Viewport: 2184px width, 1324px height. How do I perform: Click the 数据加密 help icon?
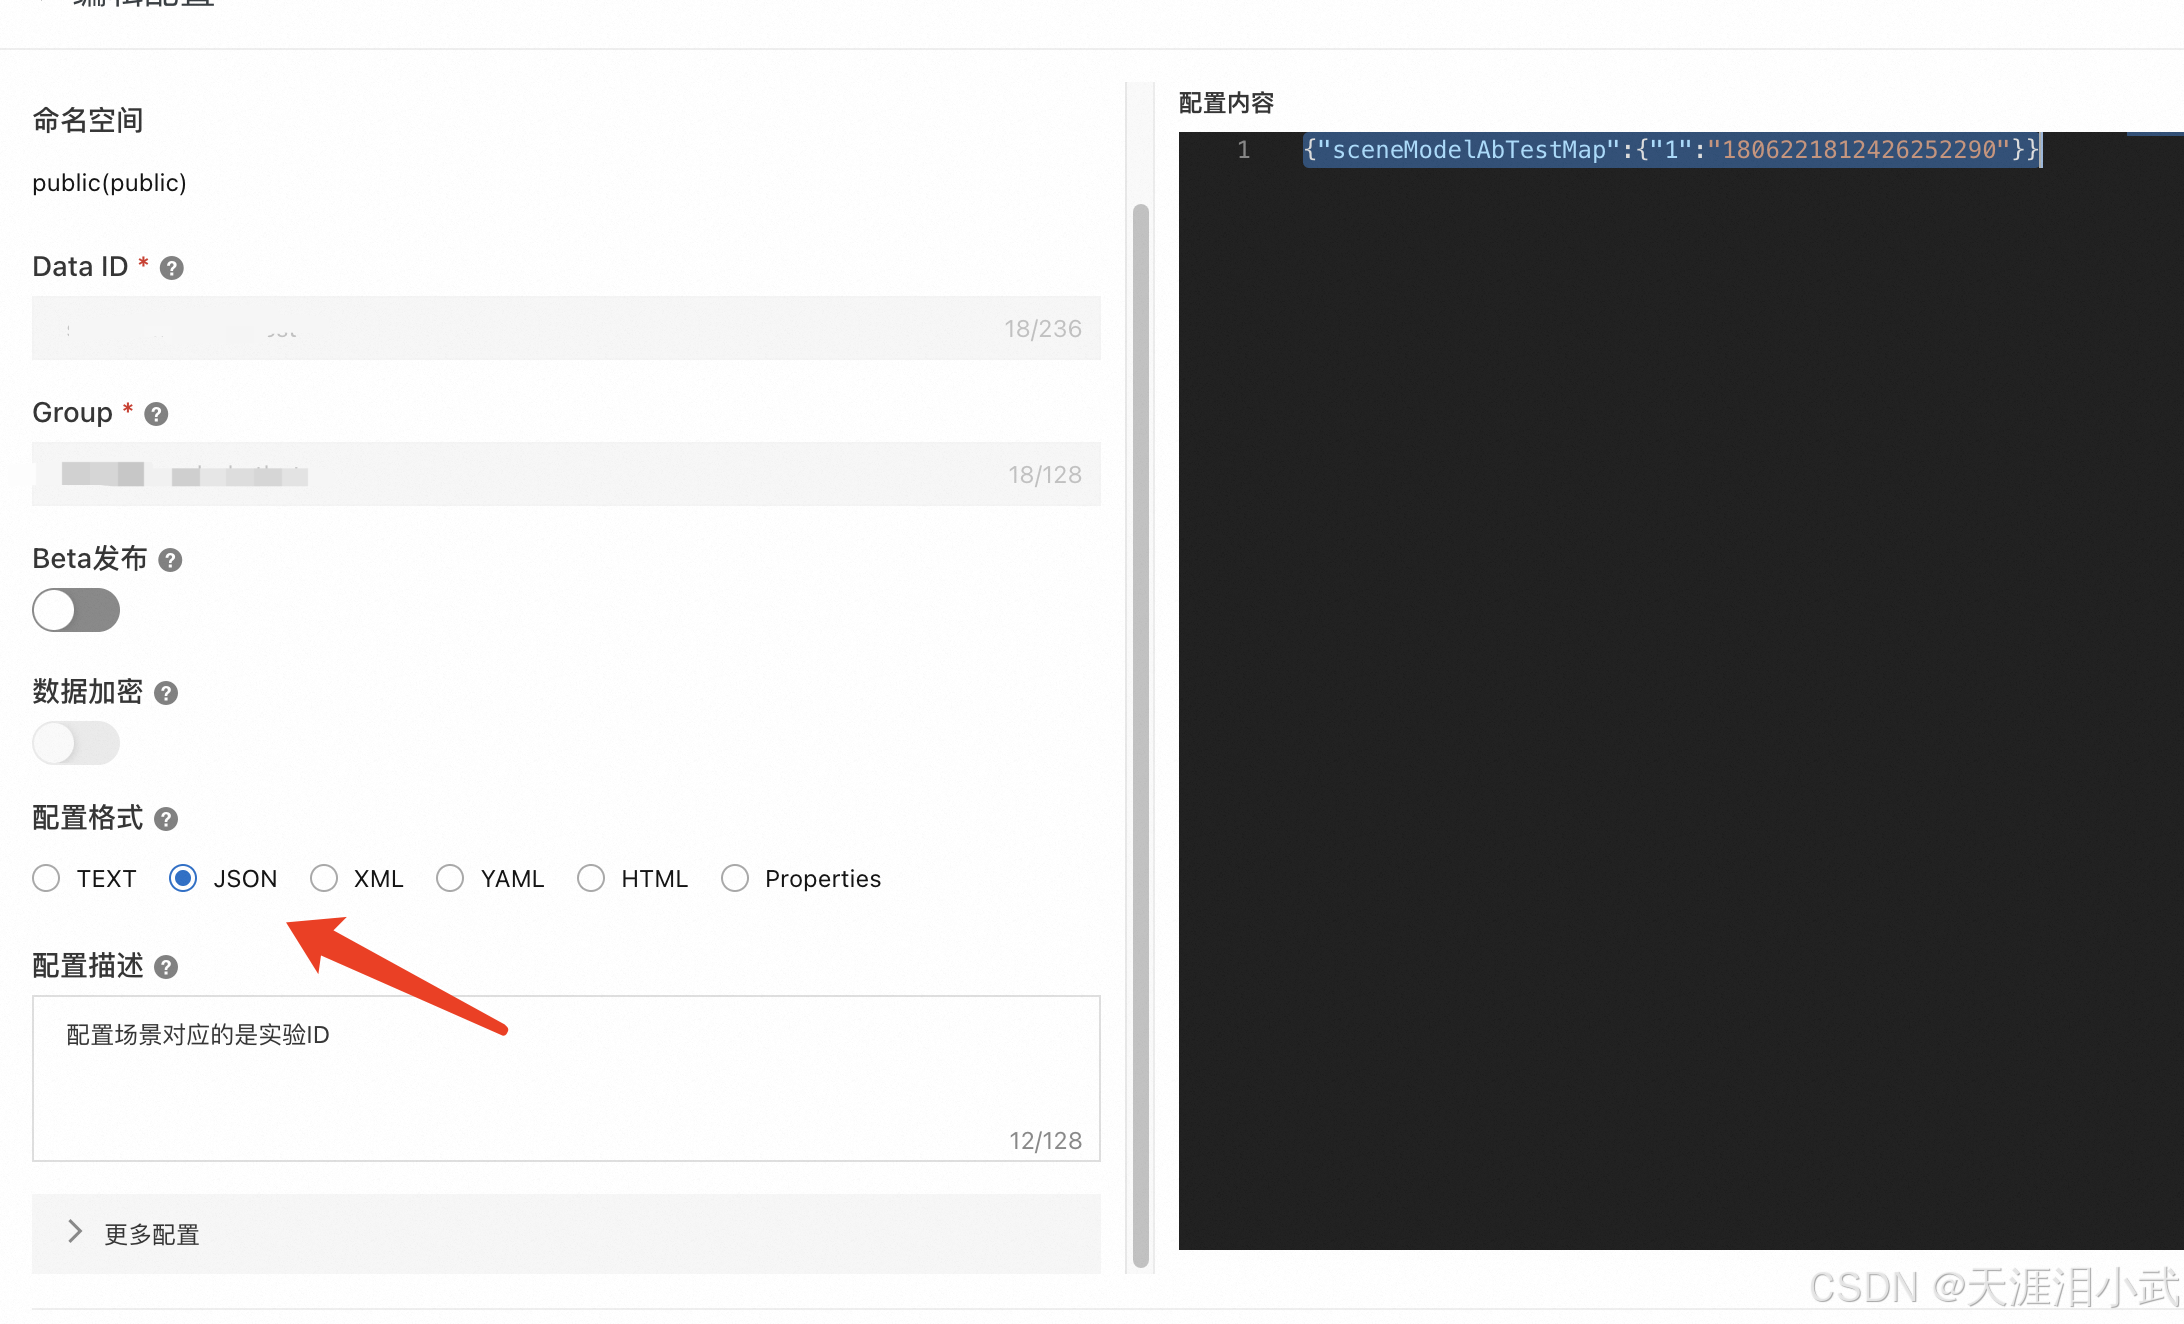coord(165,693)
